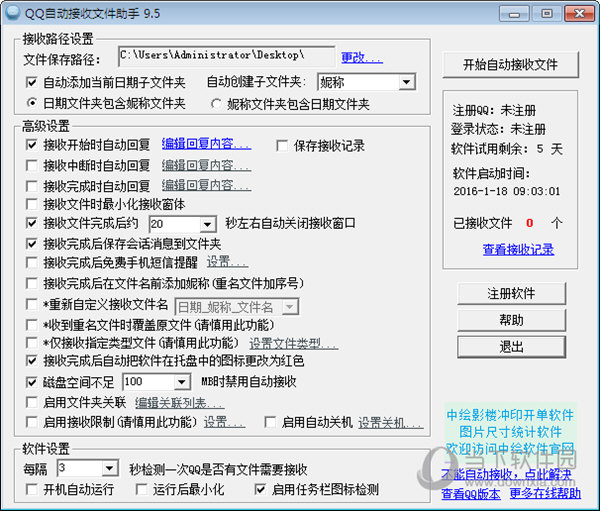This screenshot has width=600, height=511.
Task: Toggle 接收文件完成后约 checkbox
Action: [x=31, y=223]
